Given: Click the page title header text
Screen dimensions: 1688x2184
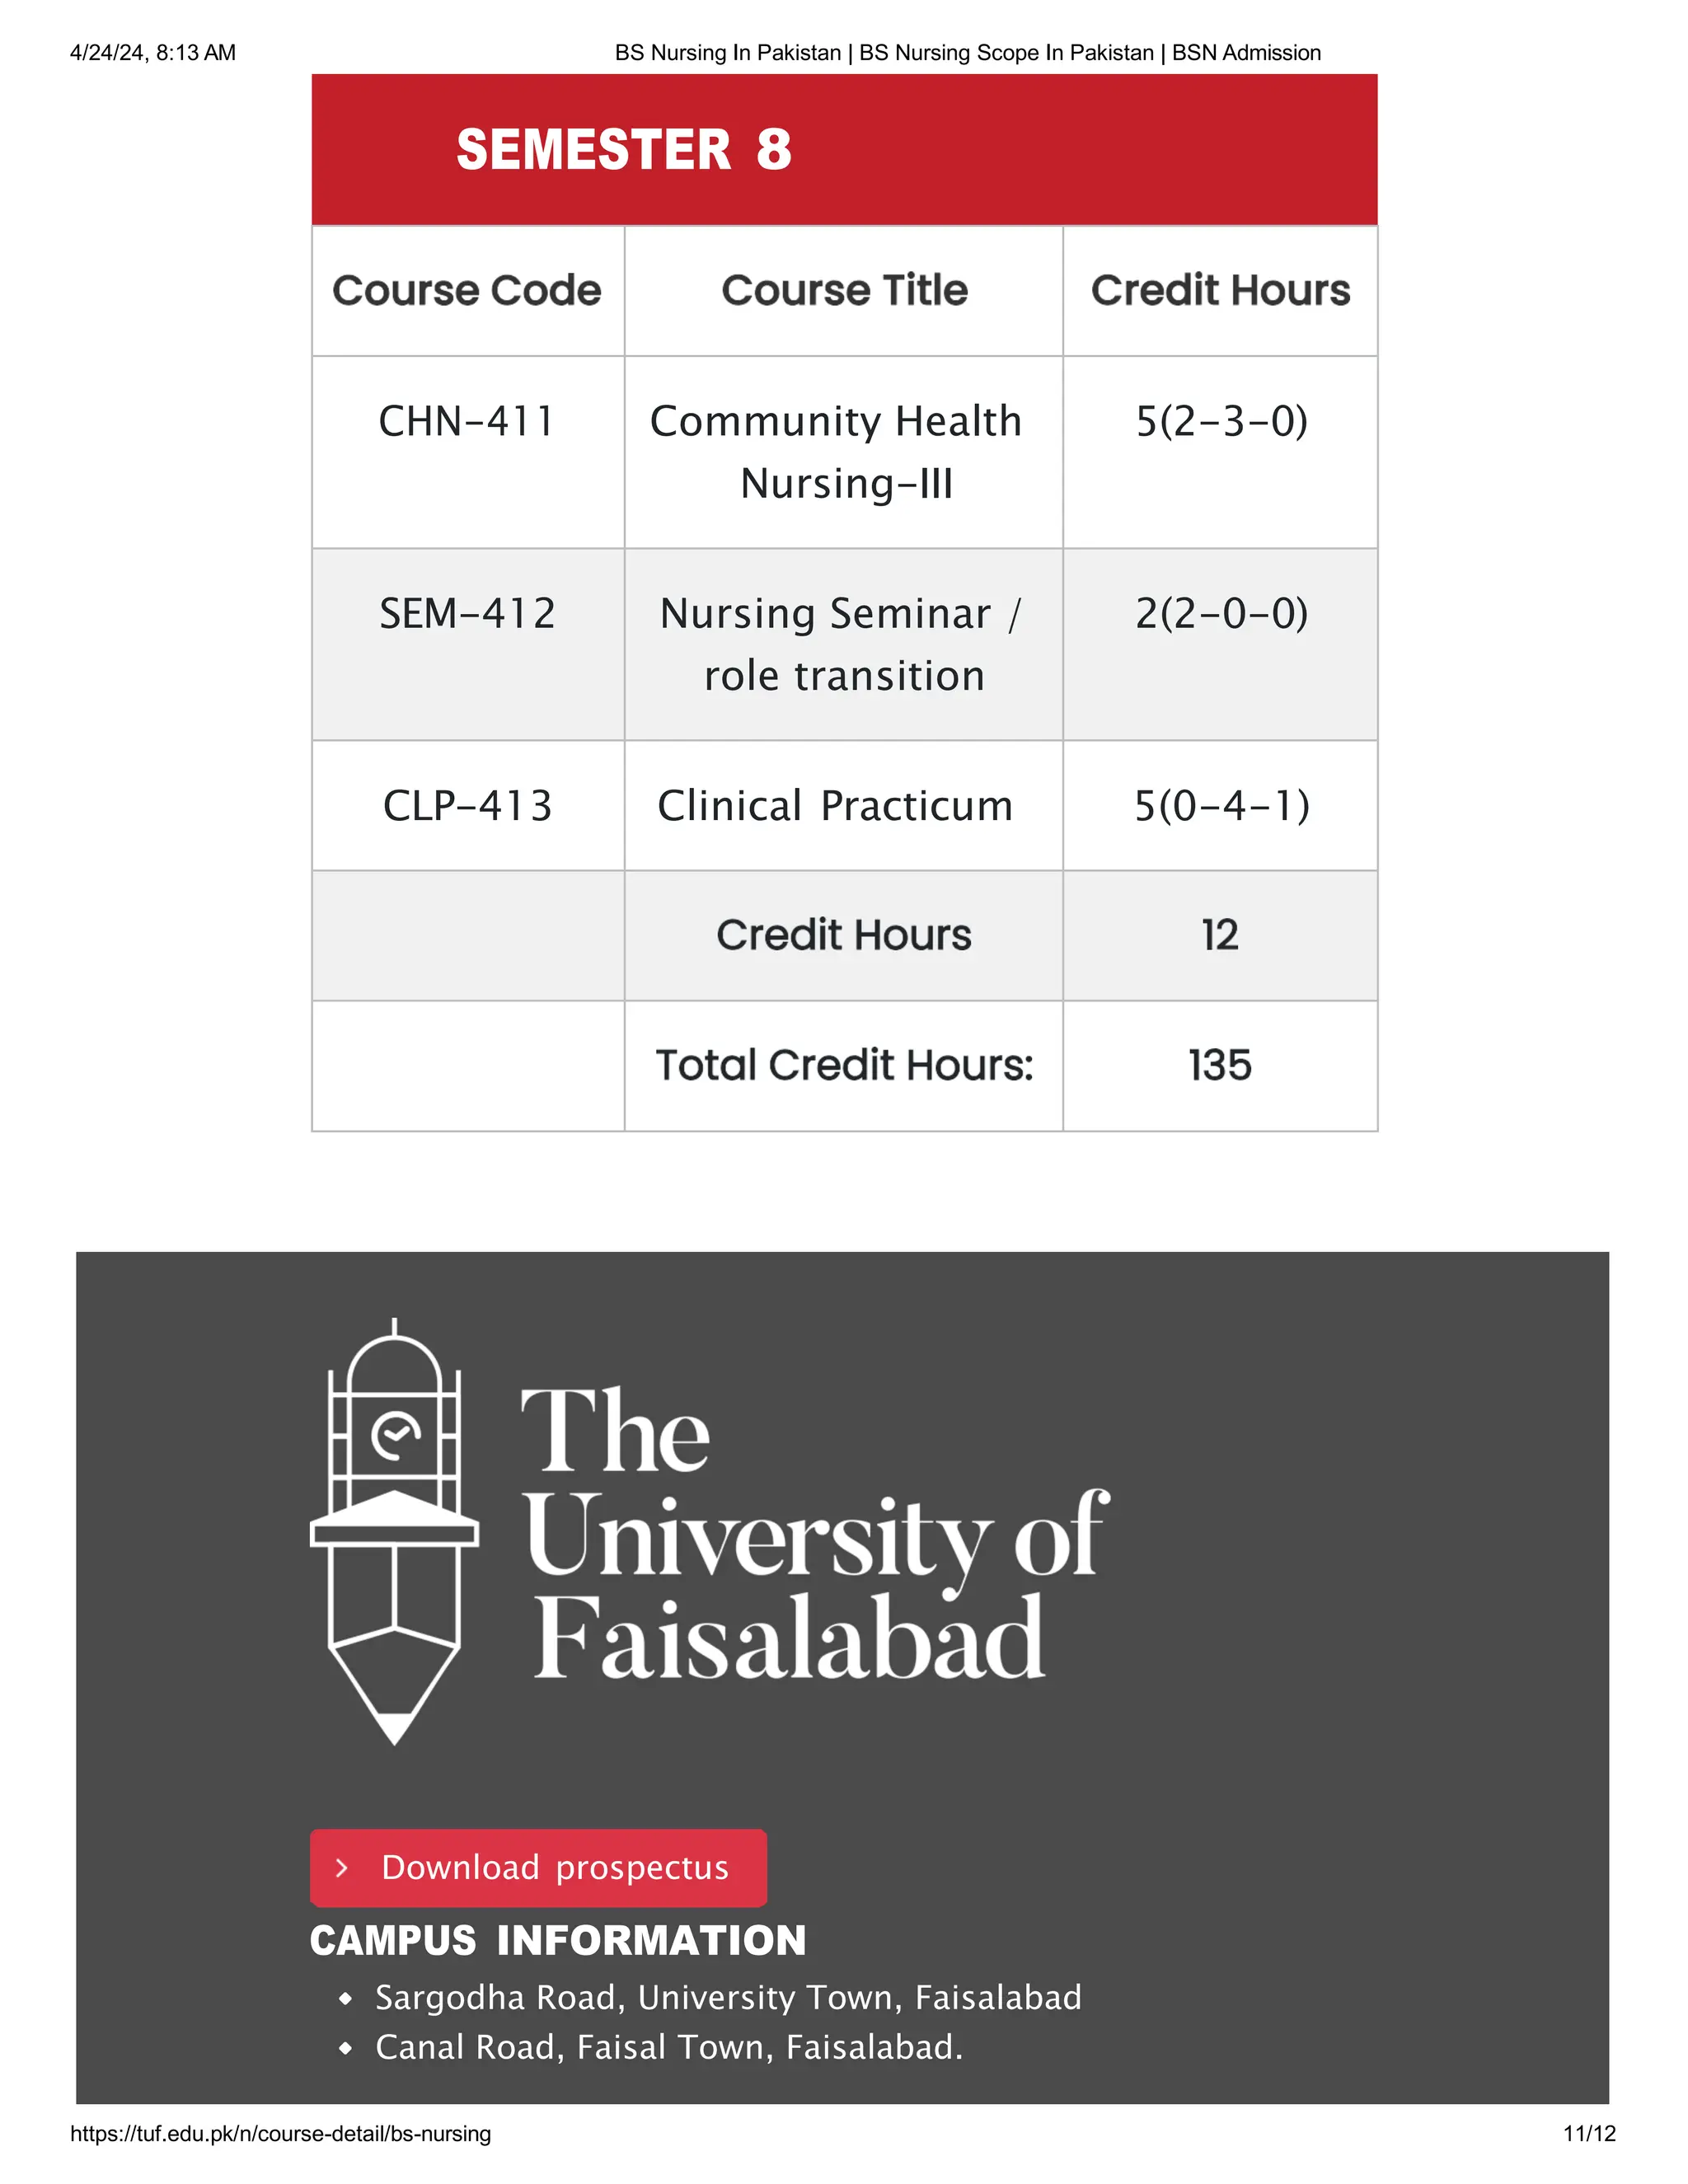Looking at the screenshot, I should [x=968, y=52].
